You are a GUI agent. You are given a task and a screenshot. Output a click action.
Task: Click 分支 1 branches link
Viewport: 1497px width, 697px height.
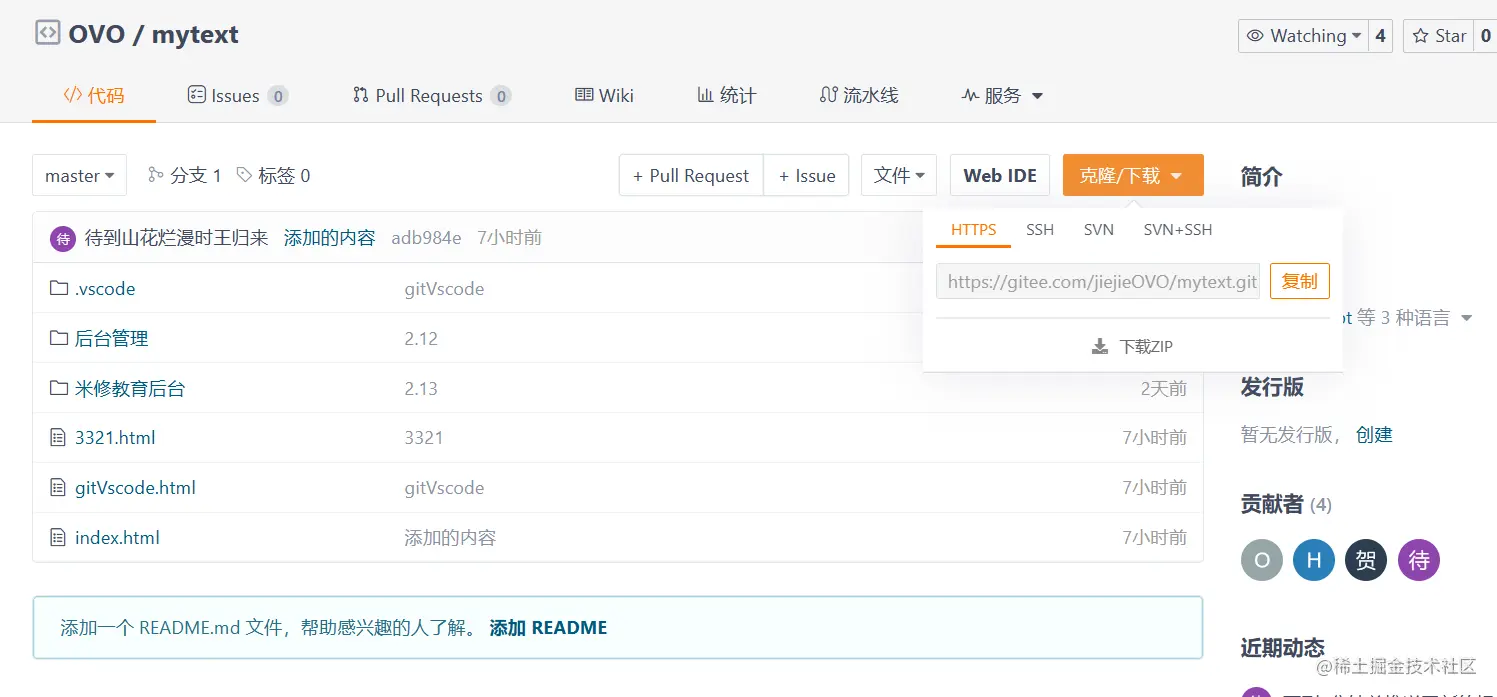(185, 175)
